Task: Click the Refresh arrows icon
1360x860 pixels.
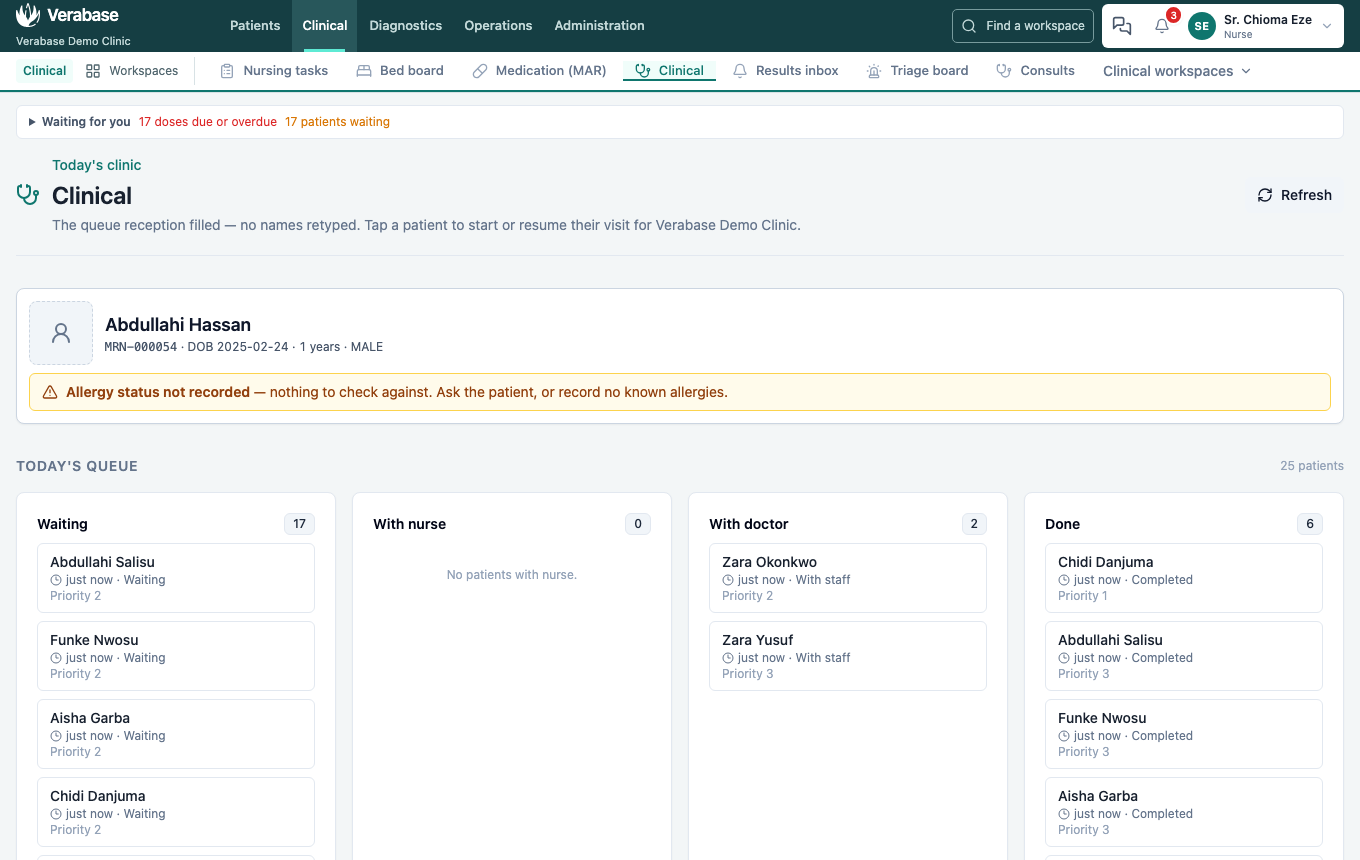Action: click(x=1265, y=195)
